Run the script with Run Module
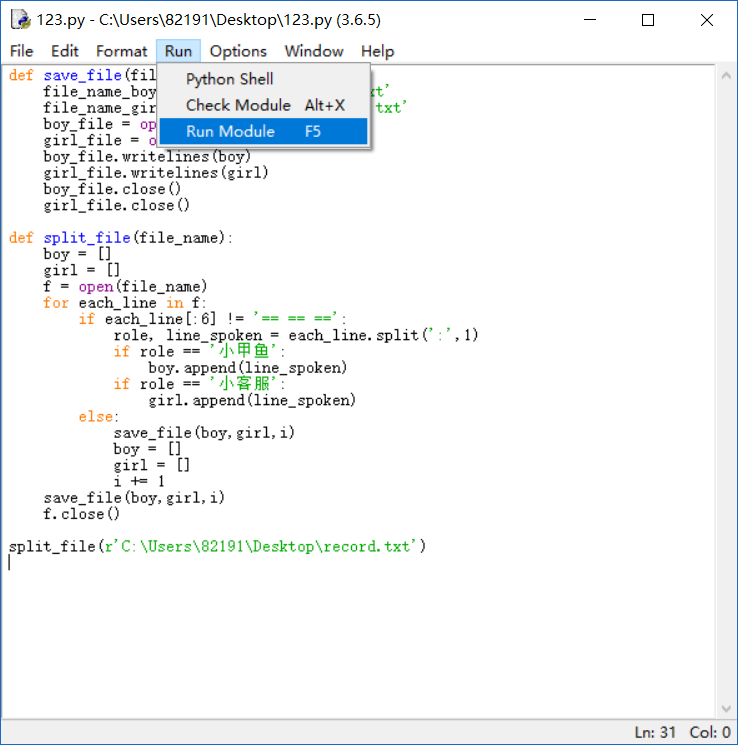This screenshot has height=745, width=738. click(x=230, y=131)
